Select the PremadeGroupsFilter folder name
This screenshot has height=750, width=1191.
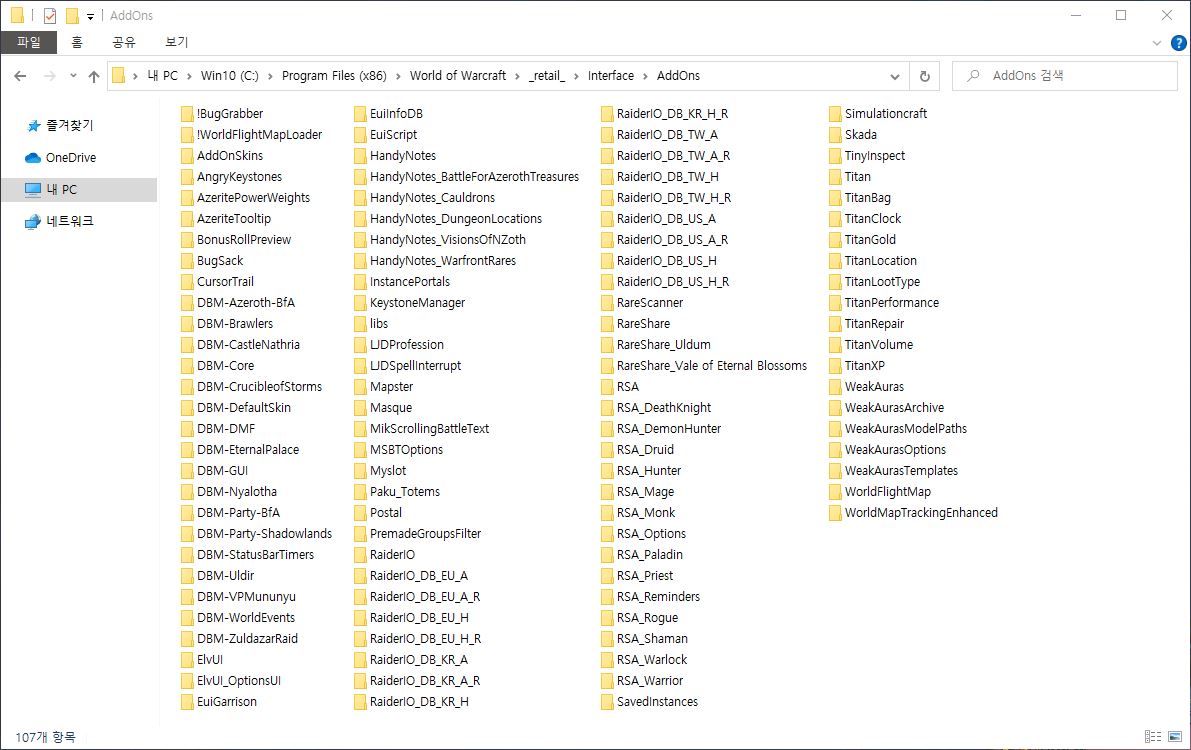tap(425, 533)
